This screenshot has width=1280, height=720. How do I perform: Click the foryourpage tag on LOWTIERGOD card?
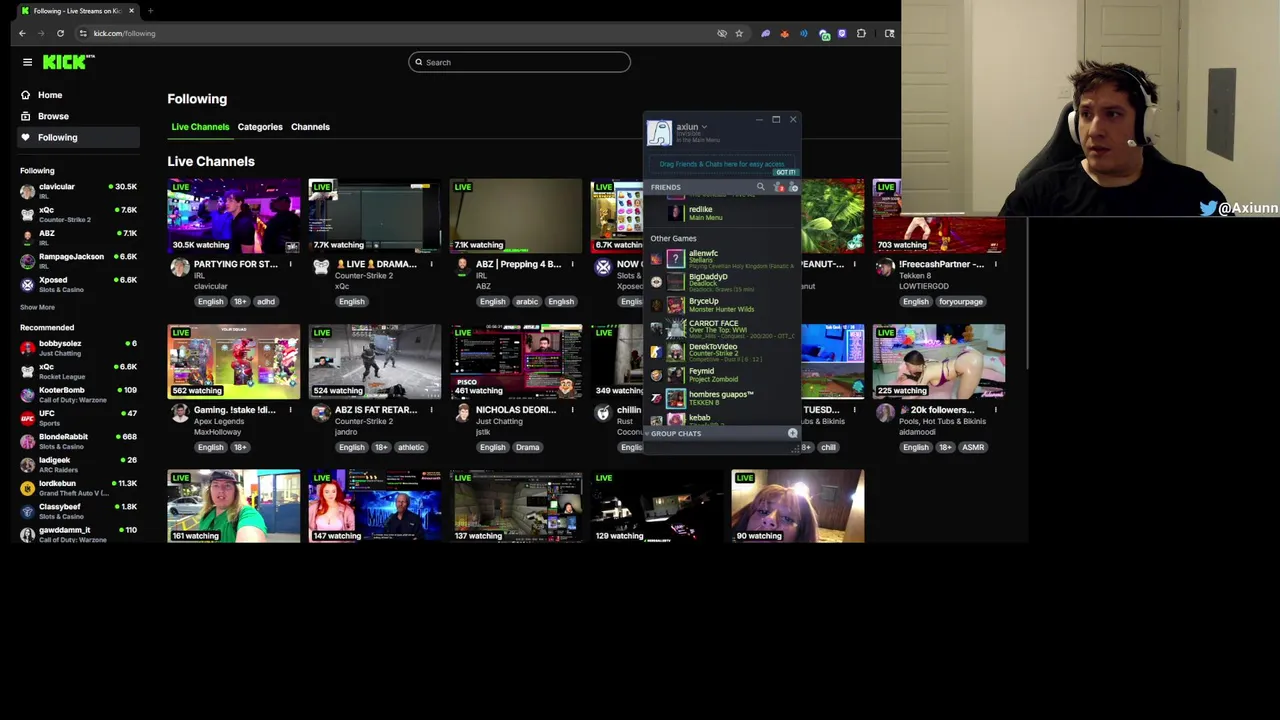click(961, 302)
